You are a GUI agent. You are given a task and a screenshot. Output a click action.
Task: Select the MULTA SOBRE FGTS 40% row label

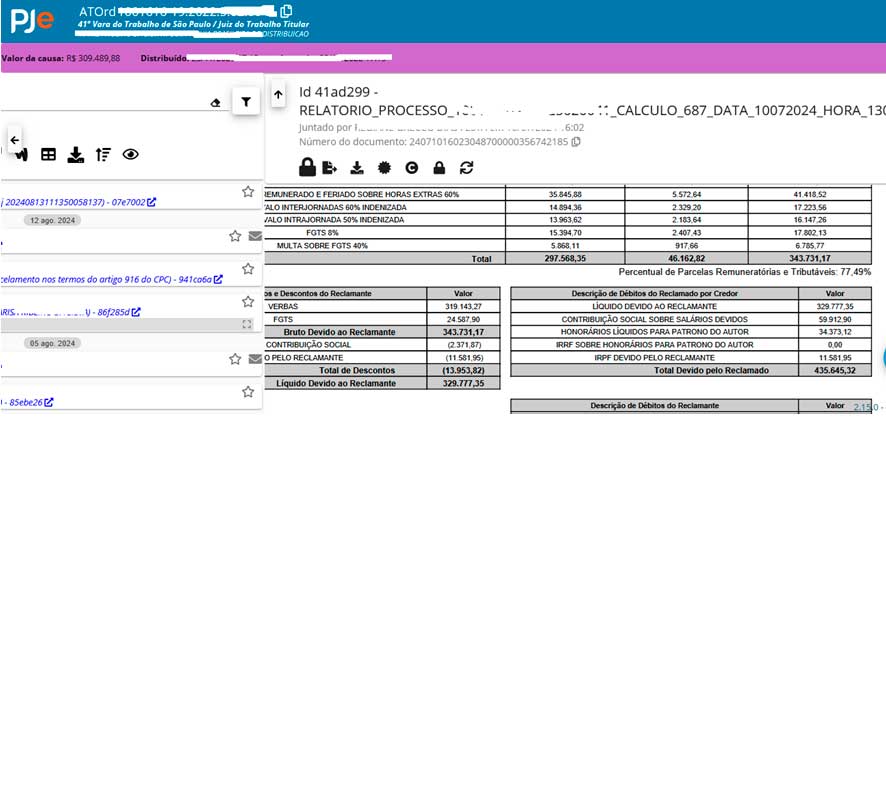pos(322,246)
